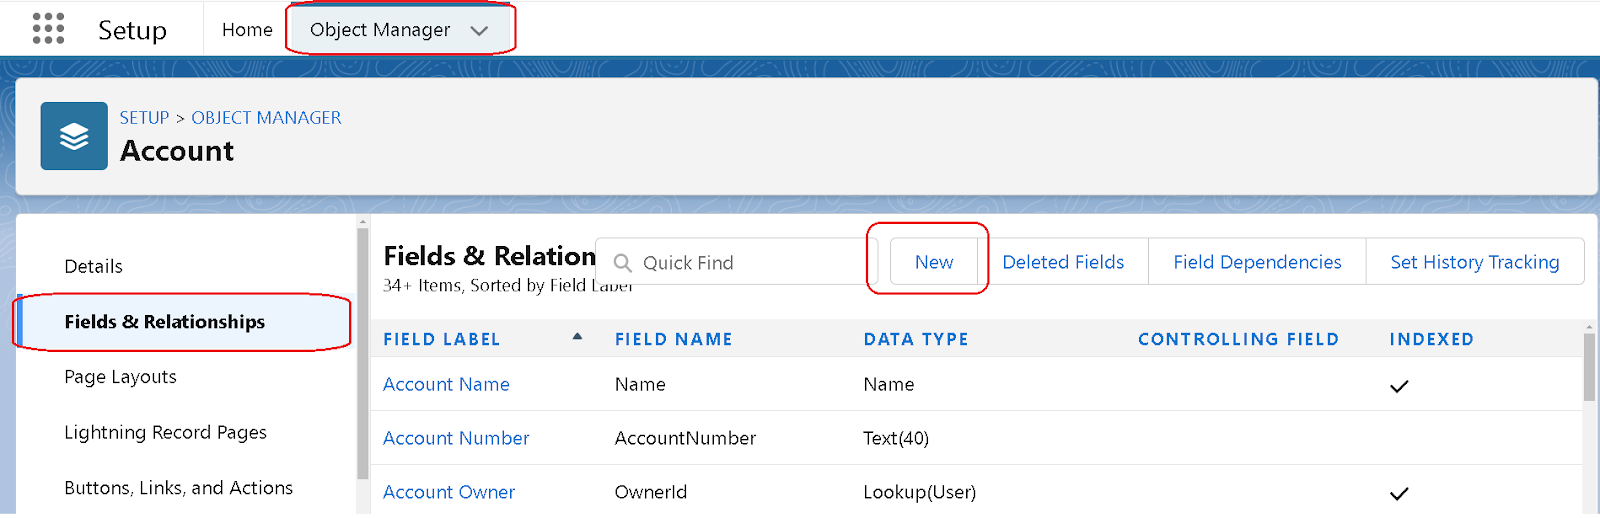Click the New field button
Viewport: 1600px width, 518px height.
tap(934, 262)
